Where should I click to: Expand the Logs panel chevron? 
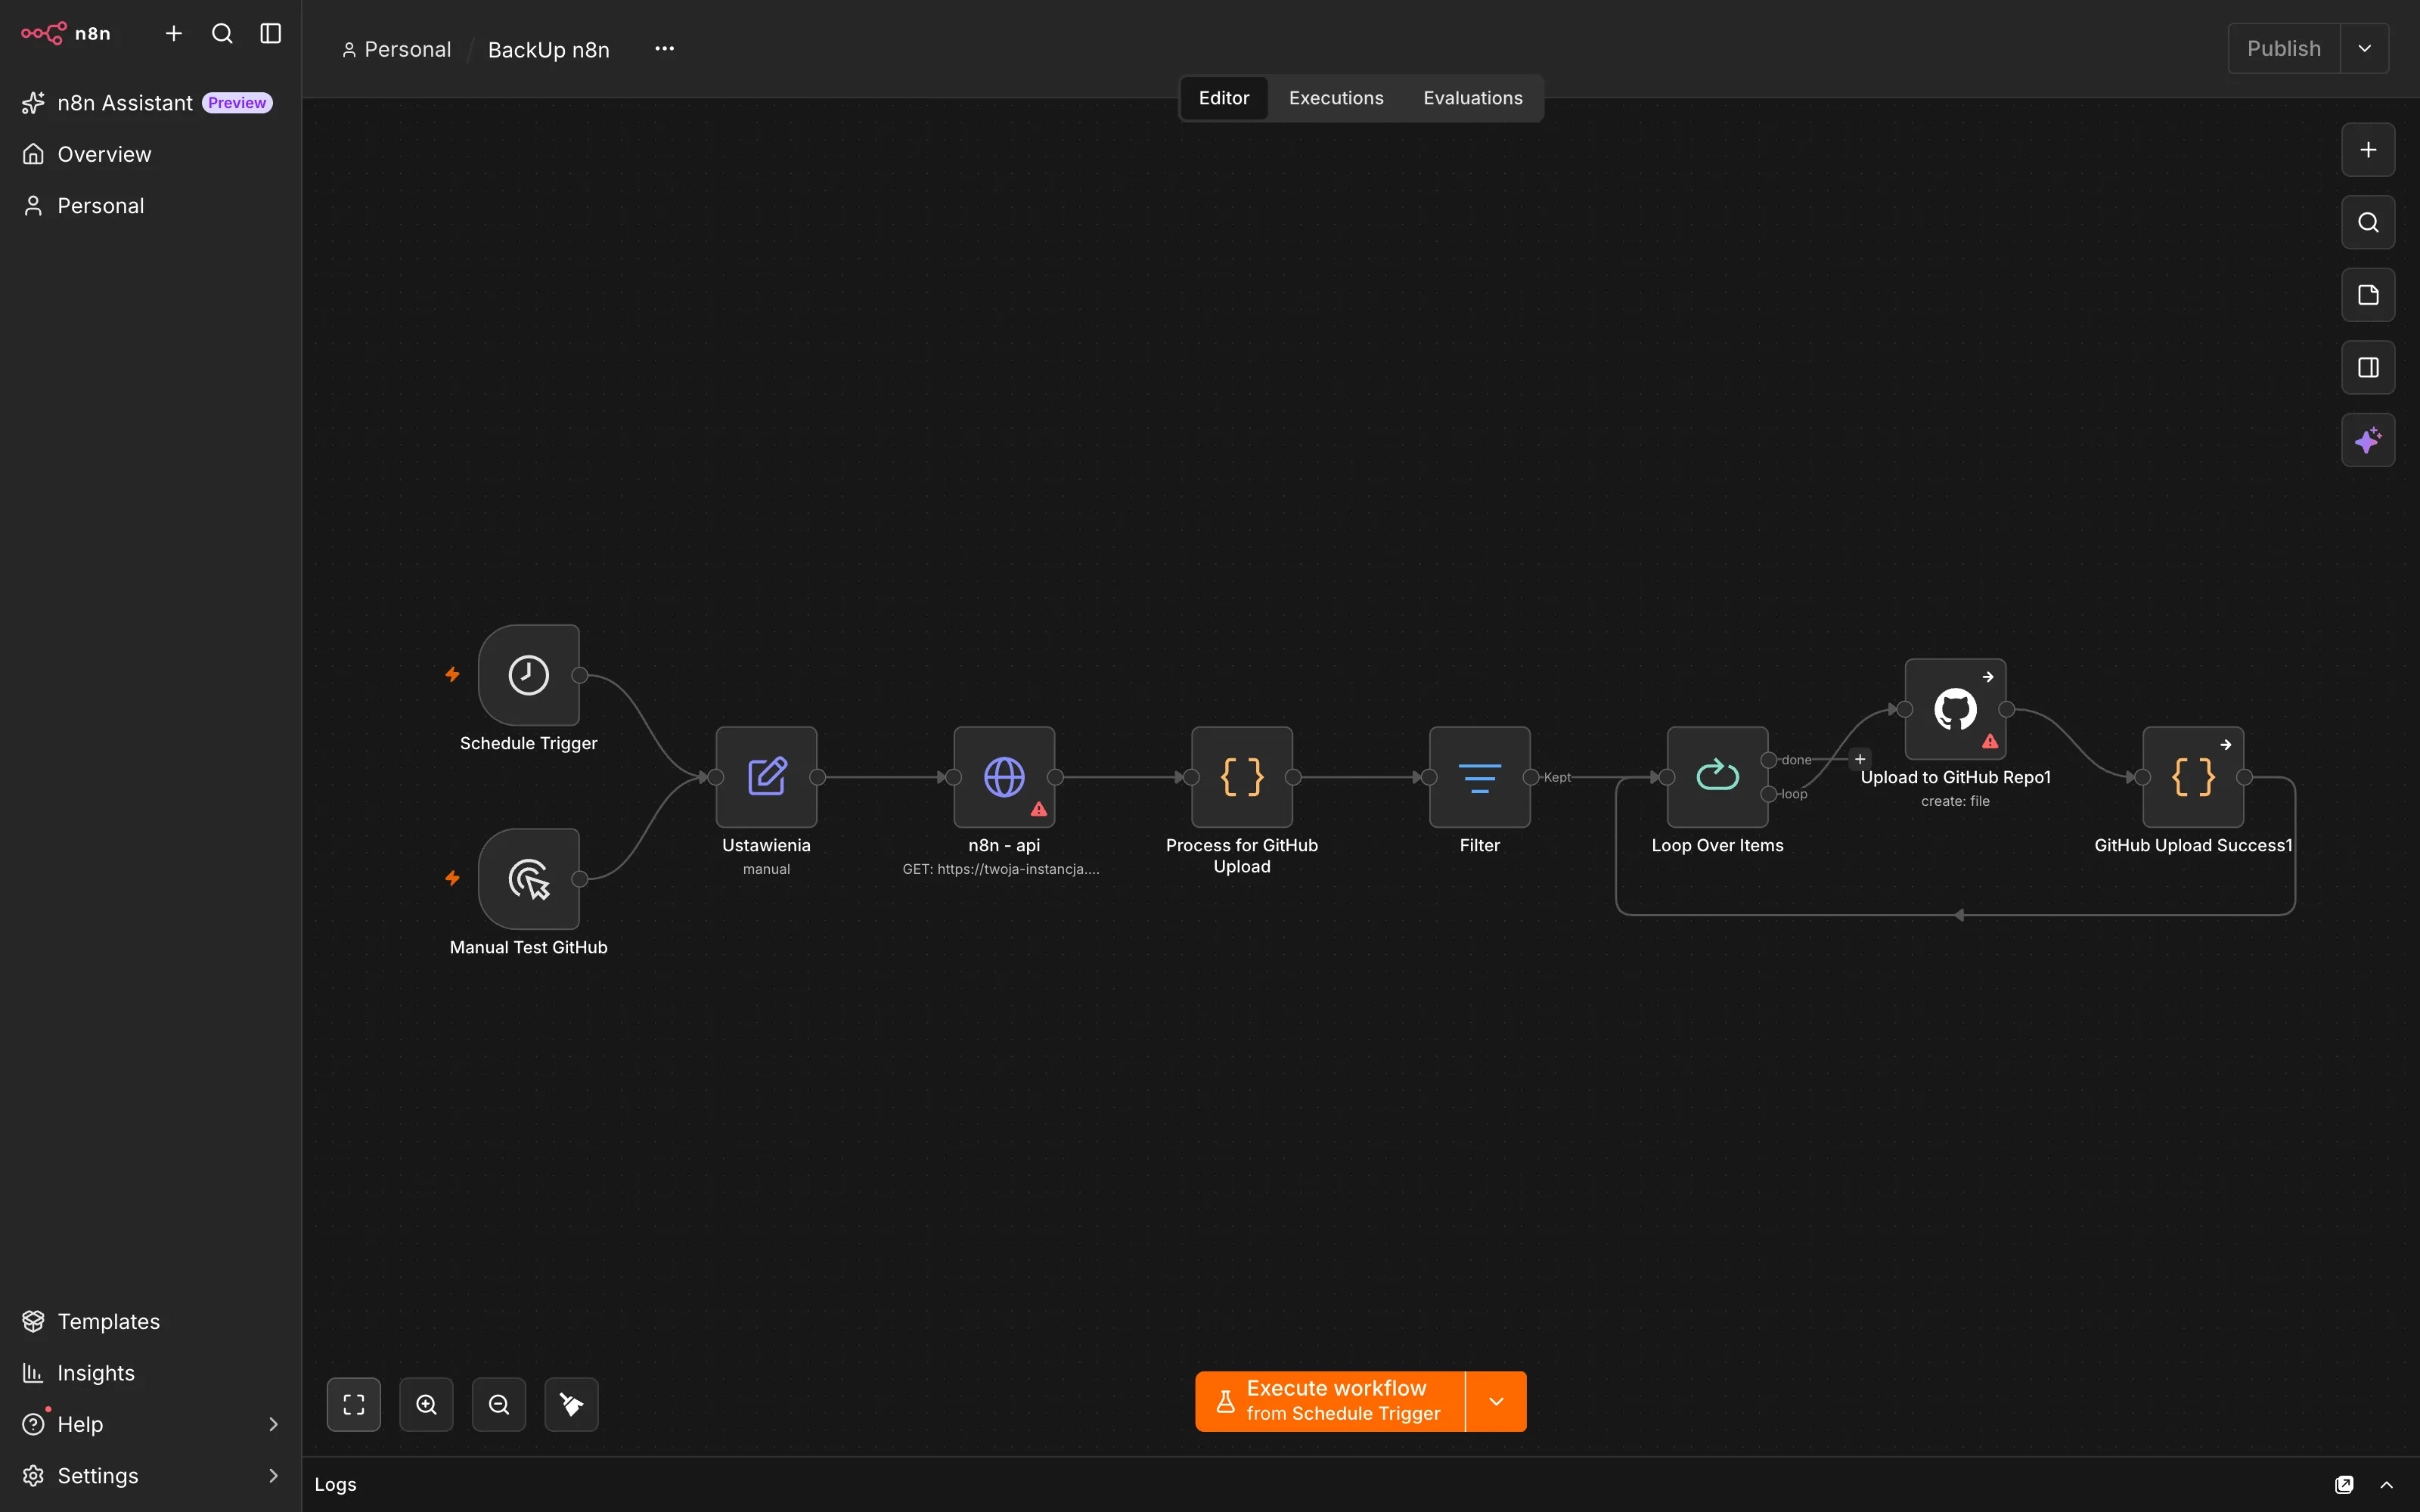point(2386,1484)
